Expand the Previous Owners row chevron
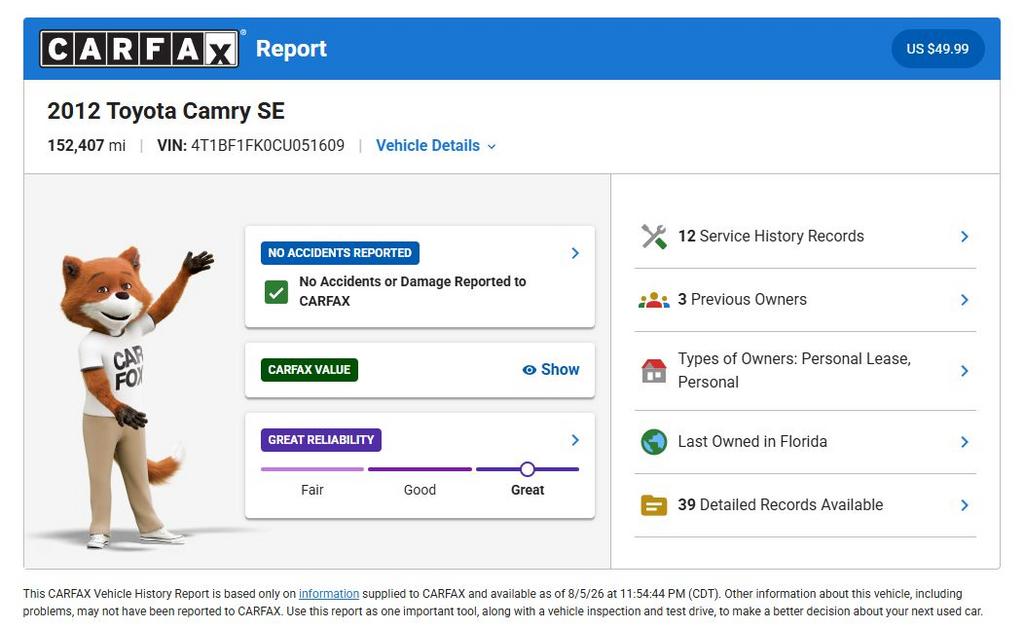 [964, 300]
